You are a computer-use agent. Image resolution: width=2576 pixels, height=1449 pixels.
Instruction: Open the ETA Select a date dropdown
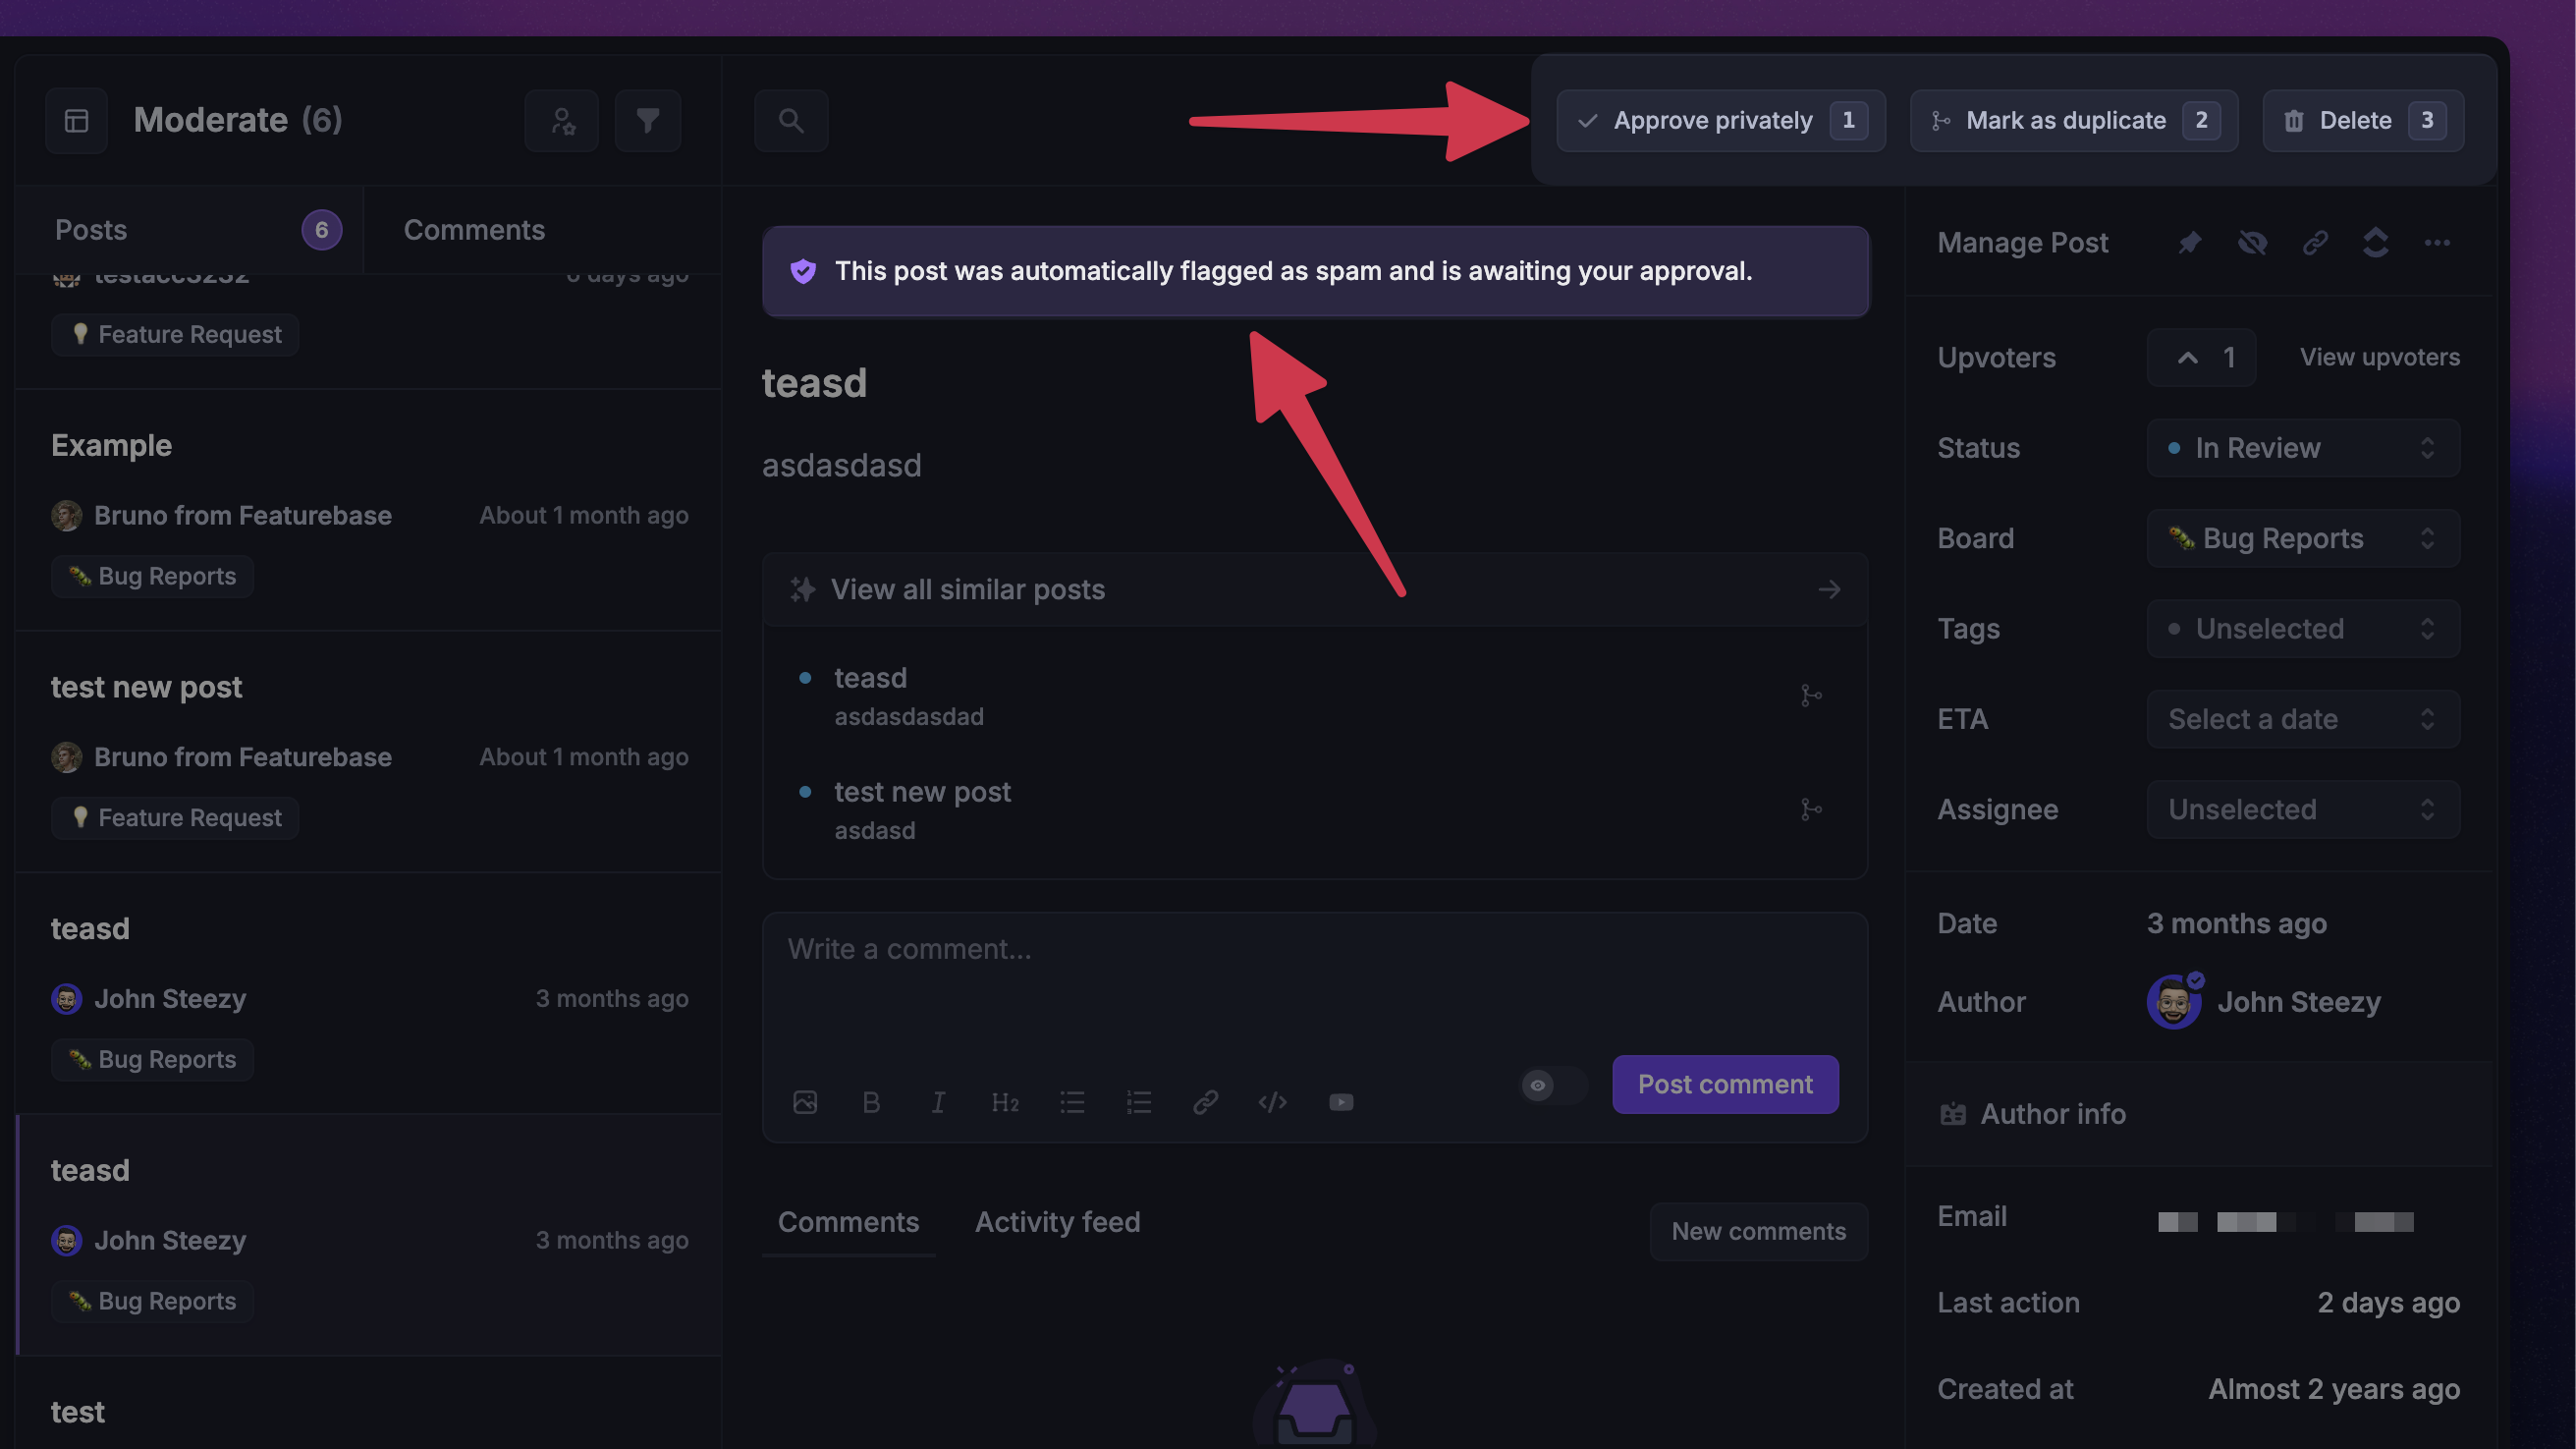click(2303, 719)
